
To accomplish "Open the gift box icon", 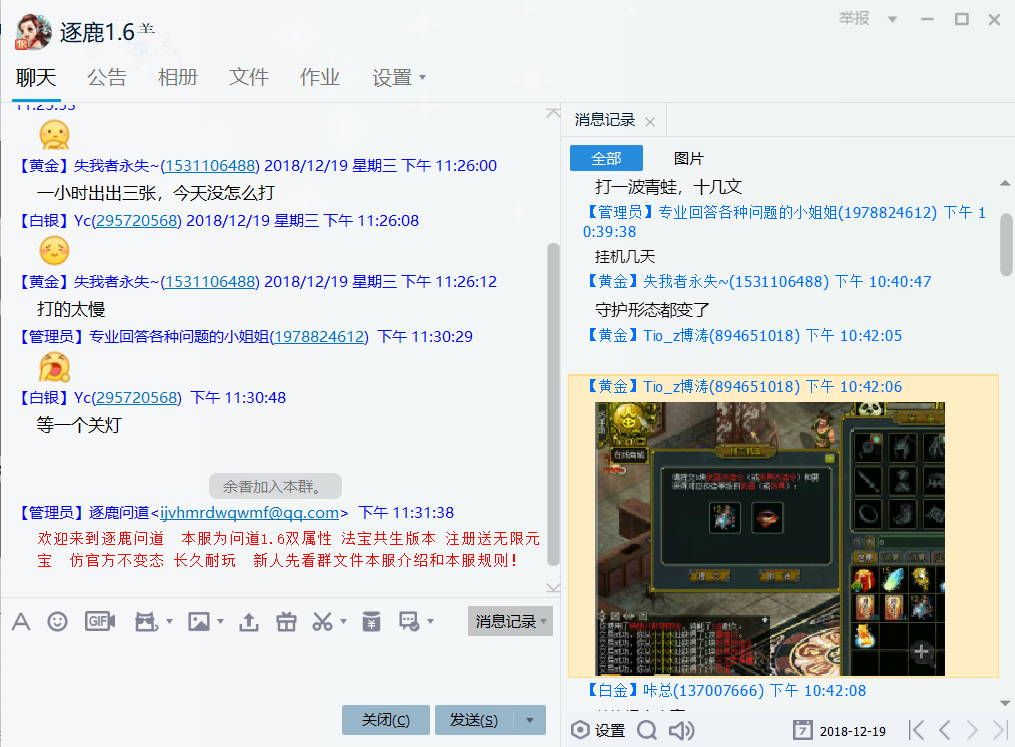I will tap(286, 621).
